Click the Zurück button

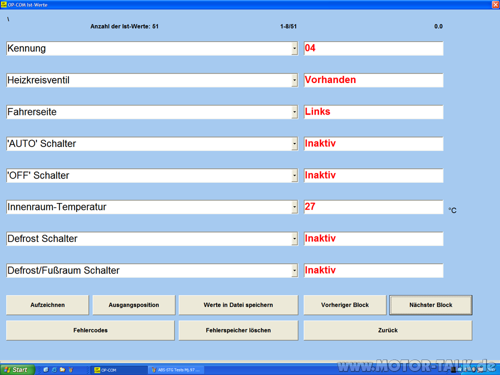point(388,330)
